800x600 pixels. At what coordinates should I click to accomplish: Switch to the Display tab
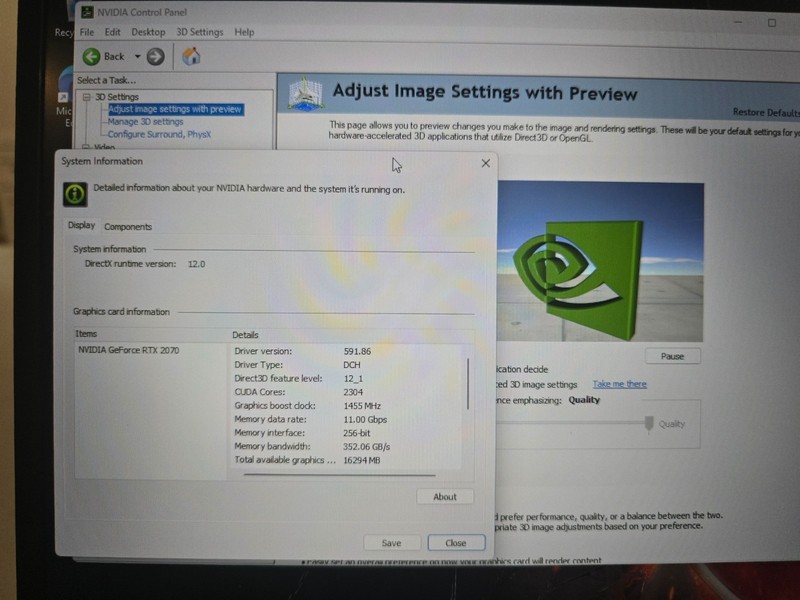click(x=81, y=225)
